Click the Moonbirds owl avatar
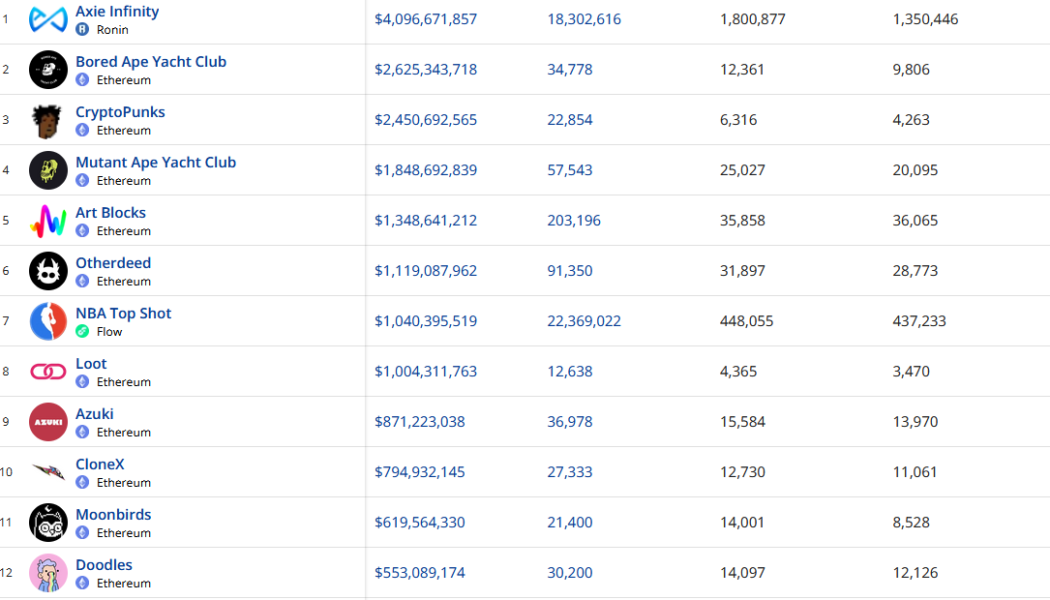Image resolution: width=1050 pixels, height=600 pixels. [48, 522]
